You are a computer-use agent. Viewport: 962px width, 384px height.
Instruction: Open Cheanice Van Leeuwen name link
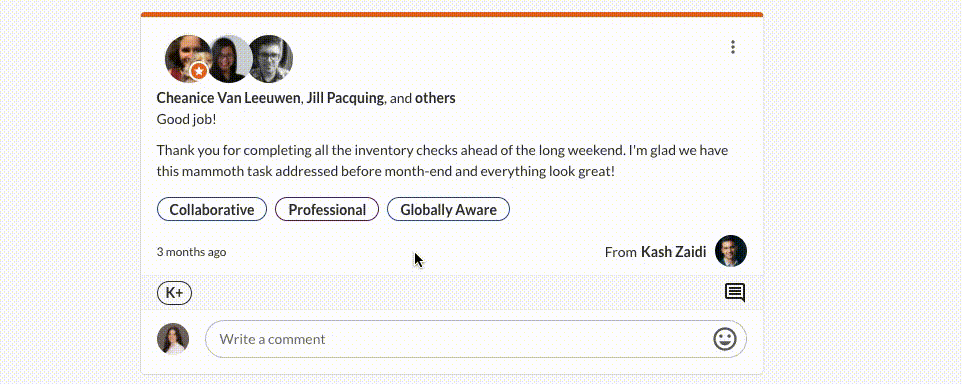pos(229,98)
